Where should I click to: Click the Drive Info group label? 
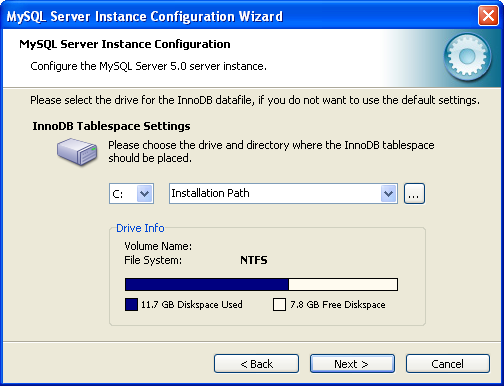pyautogui.click(x=140, y=228)
